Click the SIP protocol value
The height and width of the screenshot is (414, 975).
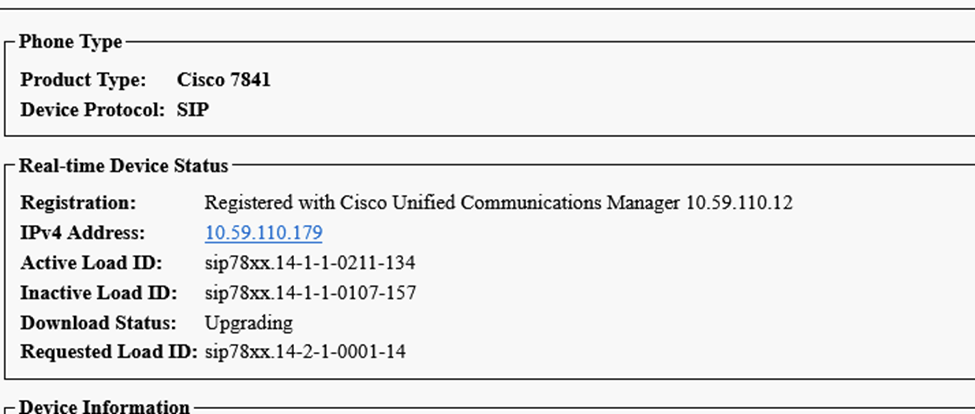(x=191, y=110)
